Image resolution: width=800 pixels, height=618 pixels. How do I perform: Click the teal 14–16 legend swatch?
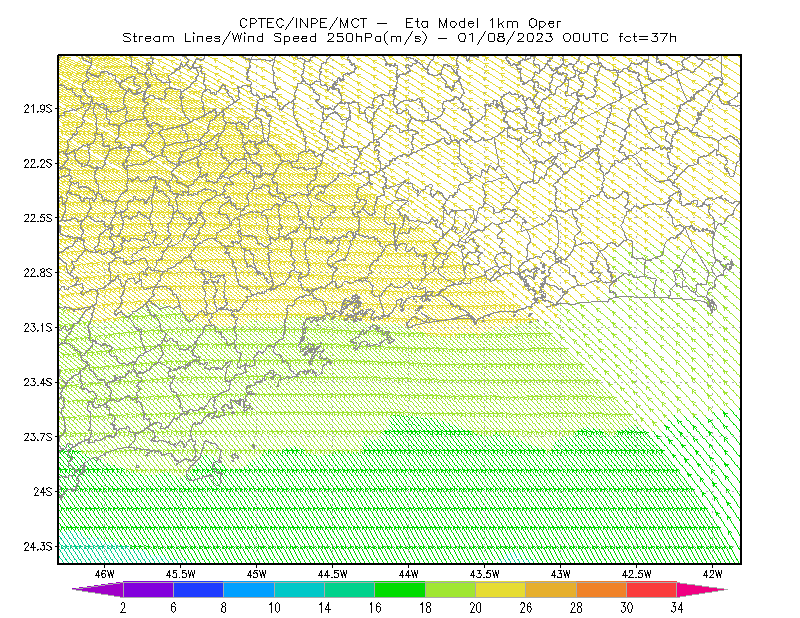click(x=349, y=589)
